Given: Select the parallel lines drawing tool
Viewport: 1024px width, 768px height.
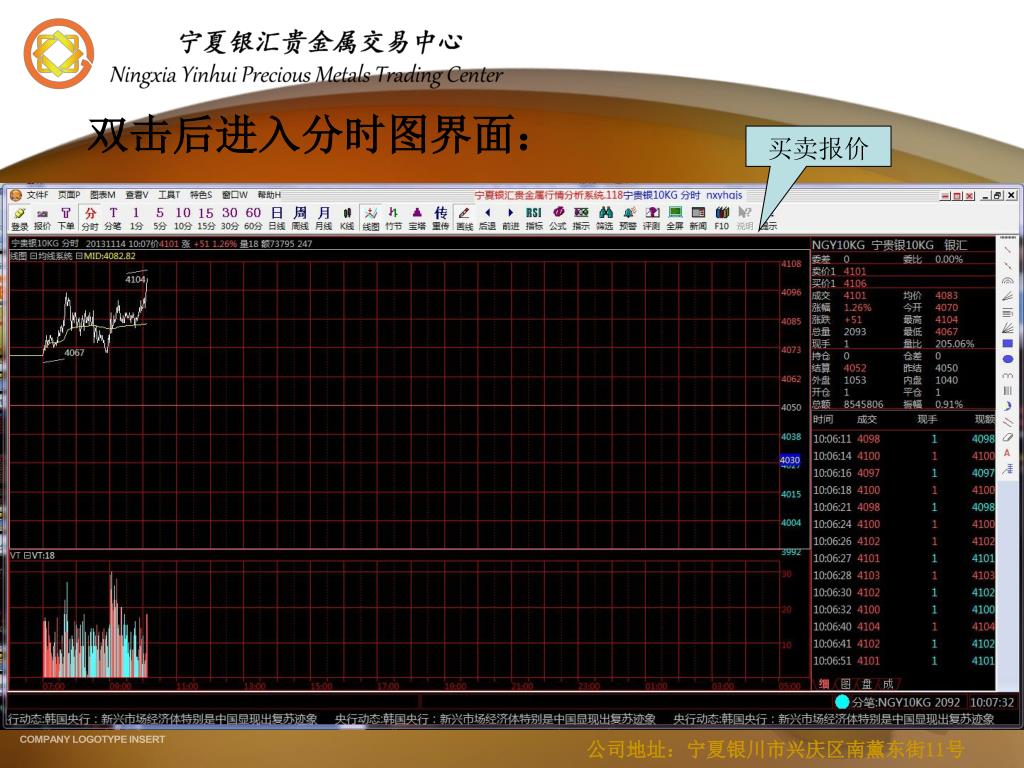Looking at the screenshot, I should [1008, 421].
